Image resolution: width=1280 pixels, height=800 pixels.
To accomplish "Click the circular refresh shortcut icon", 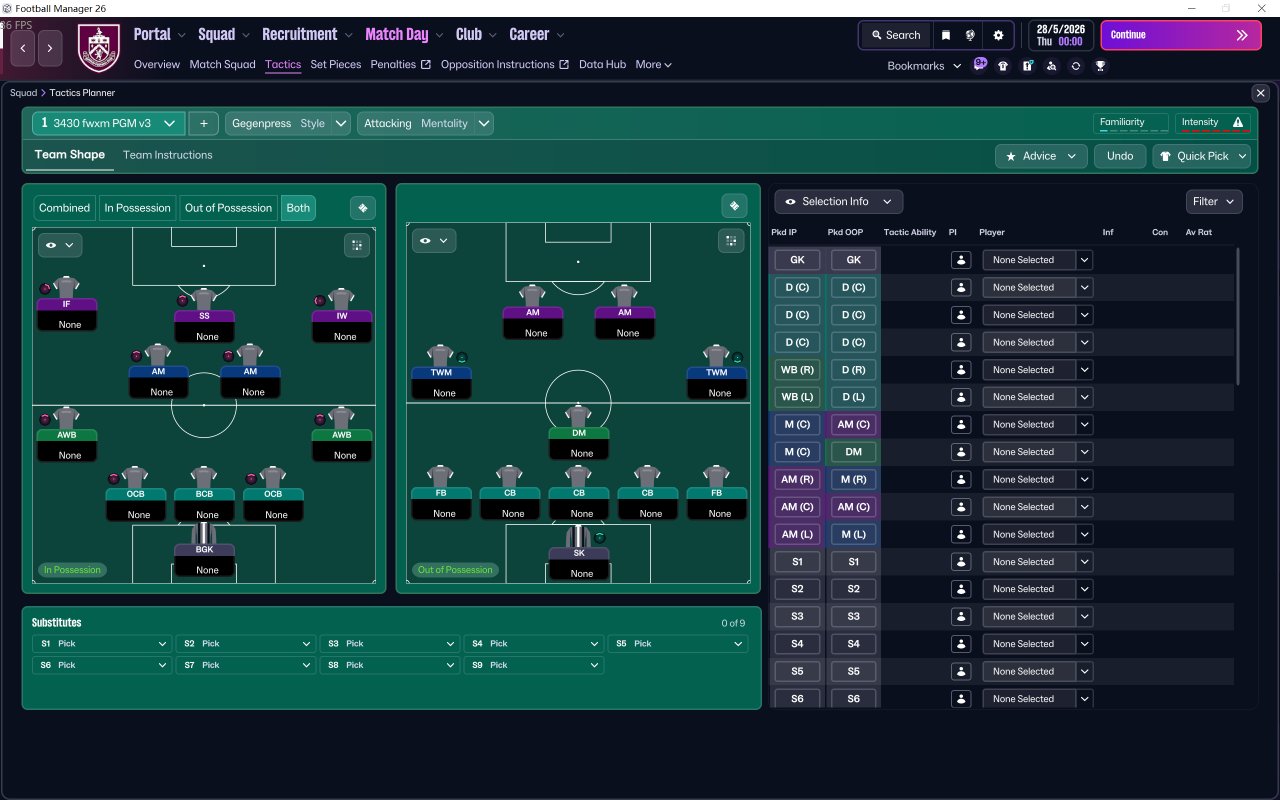I will tap(1076, 66).
